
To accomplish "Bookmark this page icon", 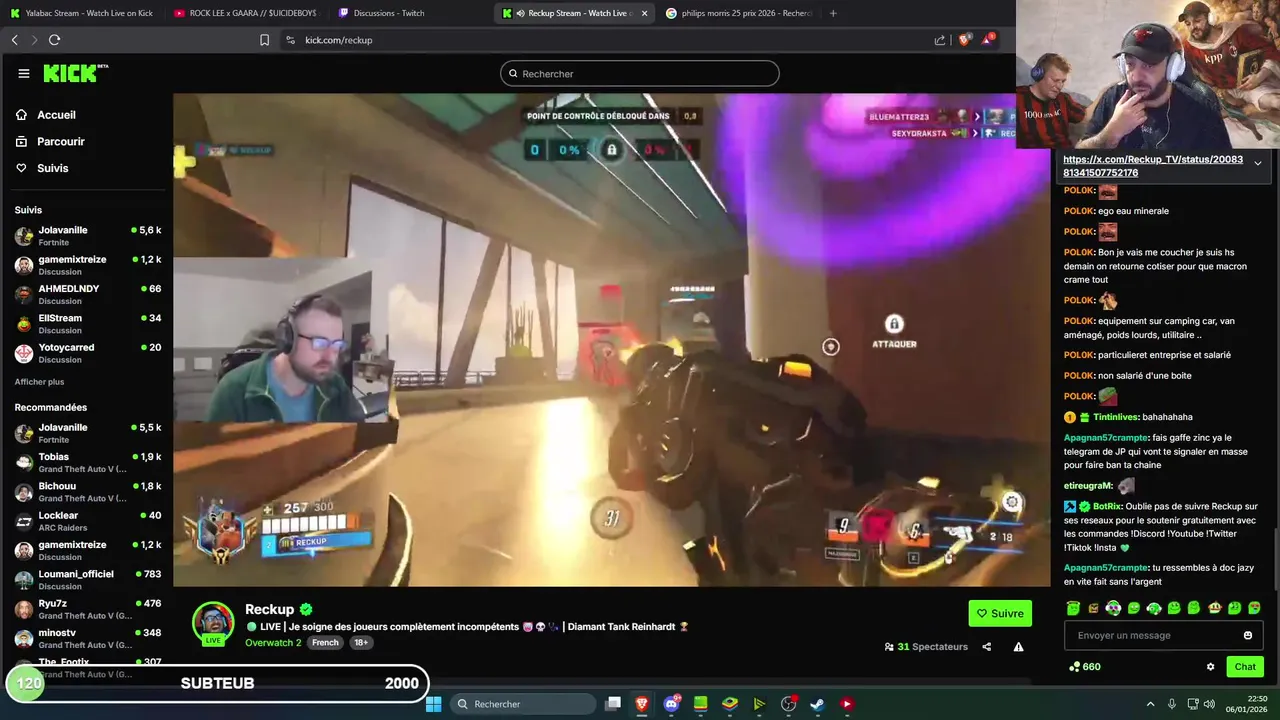I will 264,40.
